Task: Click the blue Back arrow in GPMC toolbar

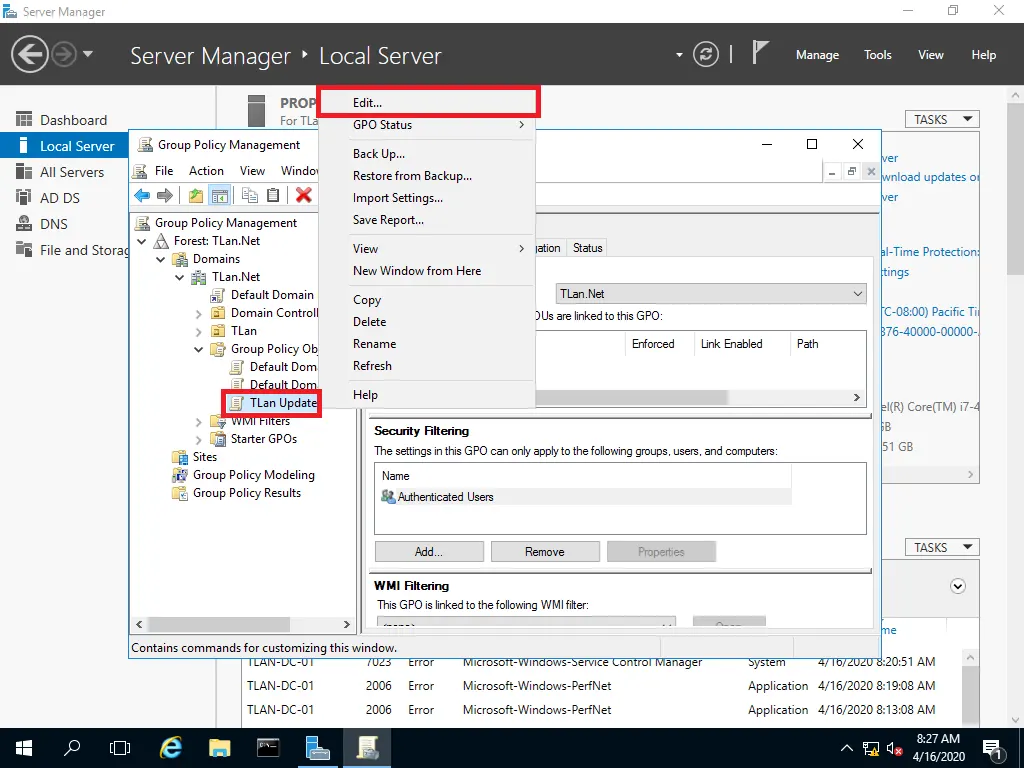Action: (142, 196)
